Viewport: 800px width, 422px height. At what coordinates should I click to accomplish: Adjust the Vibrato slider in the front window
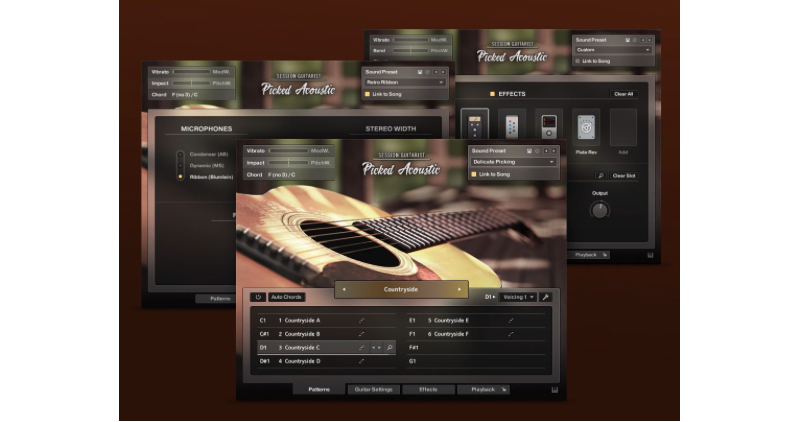coord(288,151)
